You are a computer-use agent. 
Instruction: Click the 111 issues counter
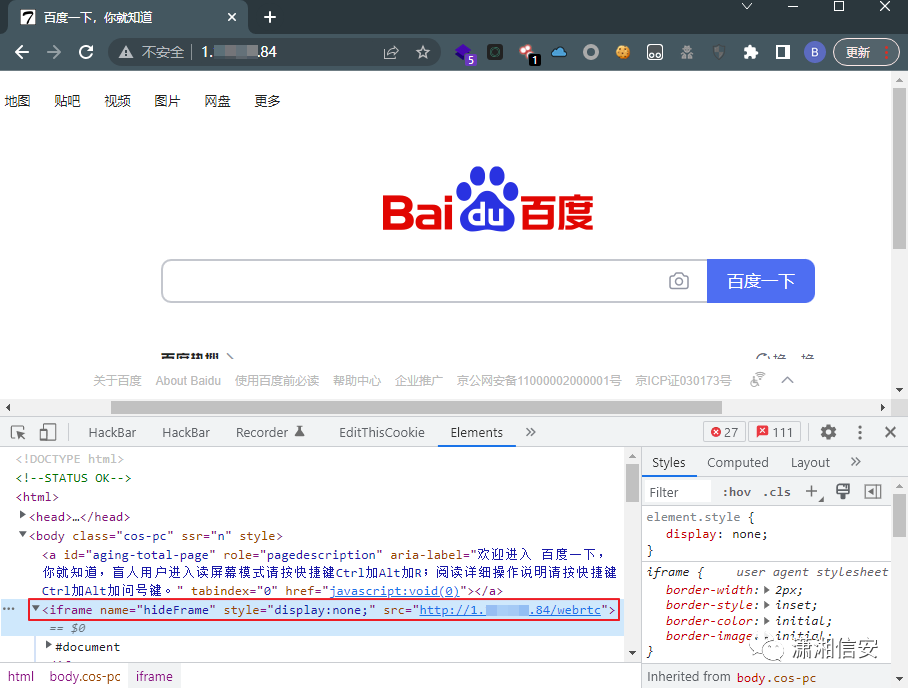pos(775,432)
